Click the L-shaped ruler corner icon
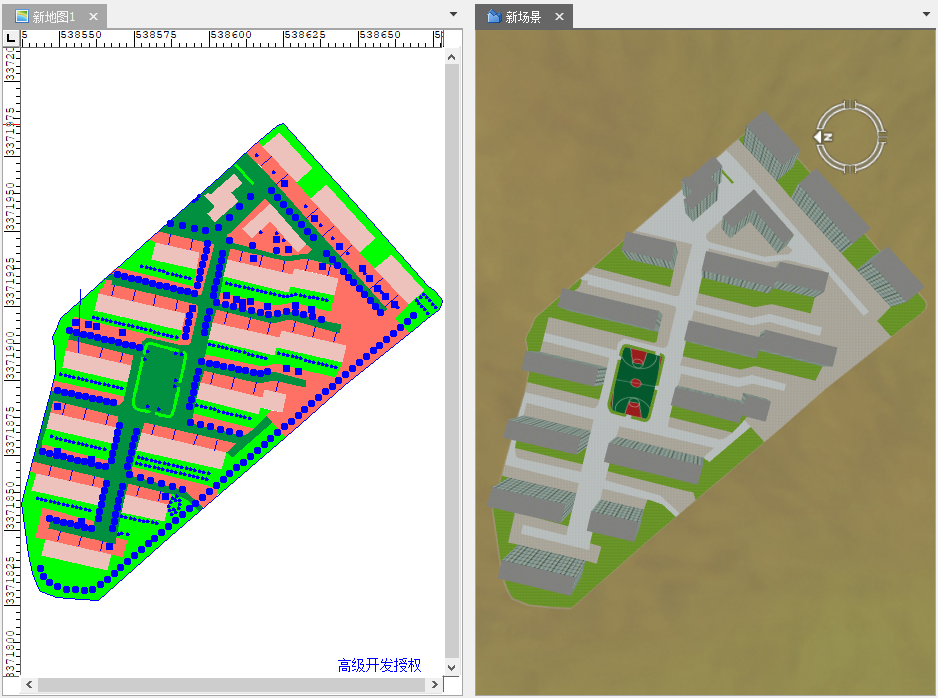The image size is (938, 698). coord(11,38)
